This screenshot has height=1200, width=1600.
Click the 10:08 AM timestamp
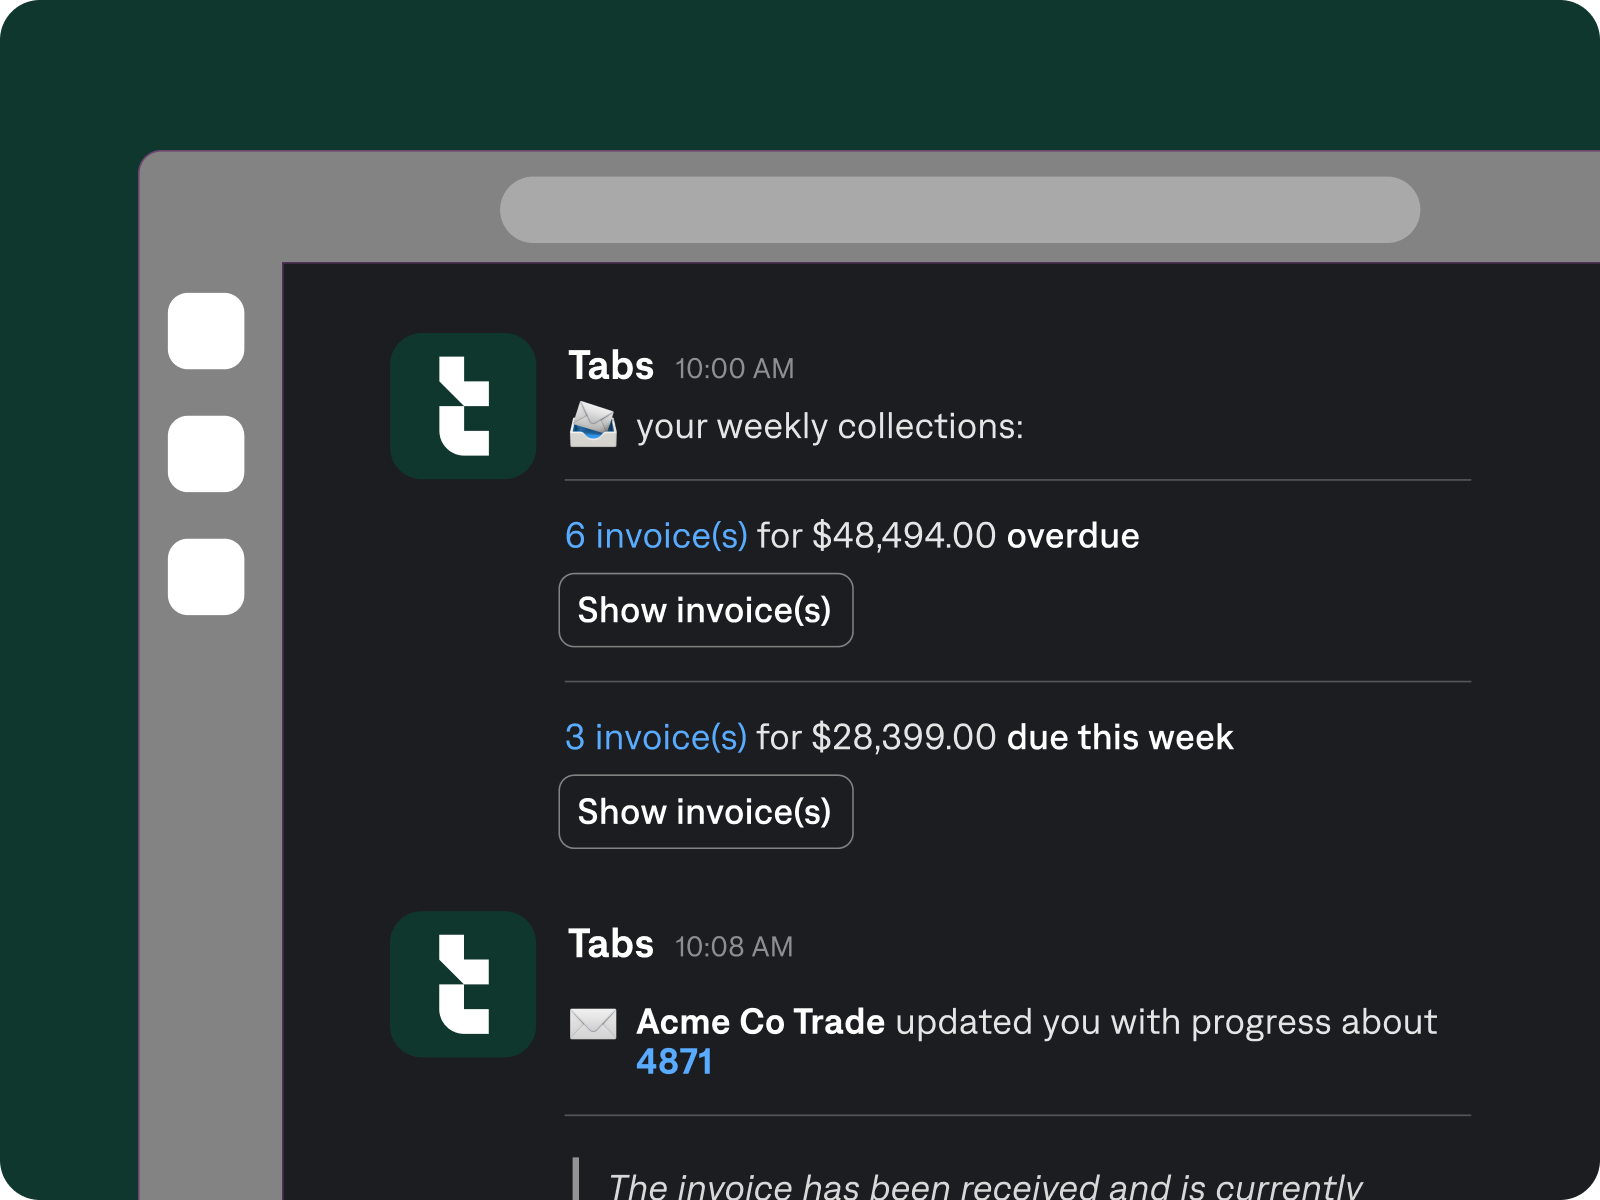[734, 947]
